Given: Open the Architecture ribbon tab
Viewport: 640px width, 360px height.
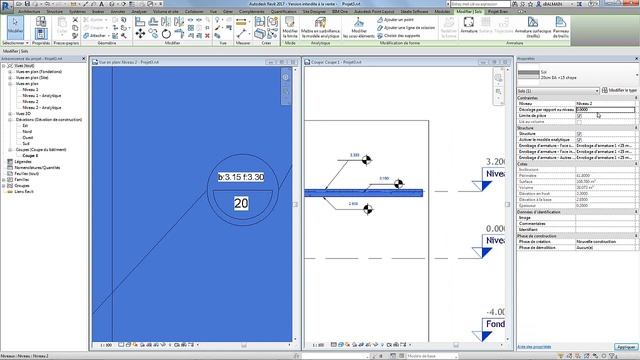Looking at the screenshot, I should 29,12.
